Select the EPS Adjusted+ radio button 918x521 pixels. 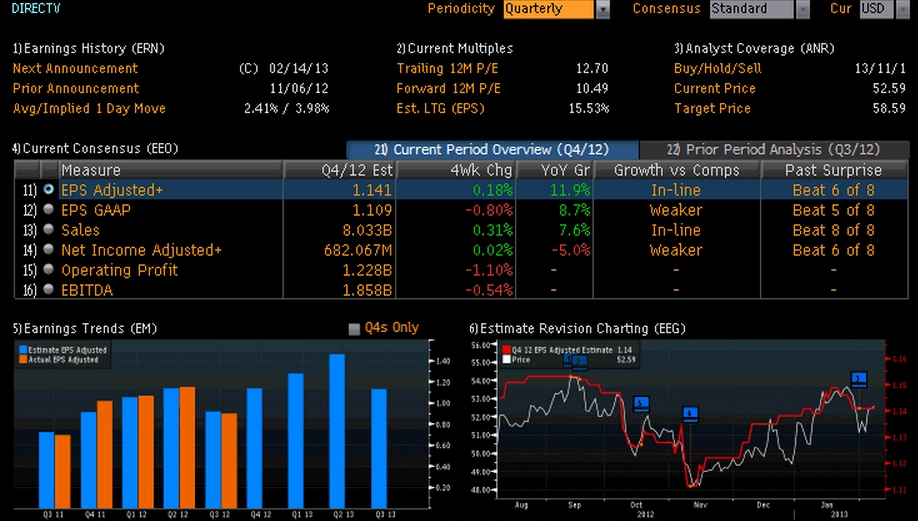(x=49, y=189)
